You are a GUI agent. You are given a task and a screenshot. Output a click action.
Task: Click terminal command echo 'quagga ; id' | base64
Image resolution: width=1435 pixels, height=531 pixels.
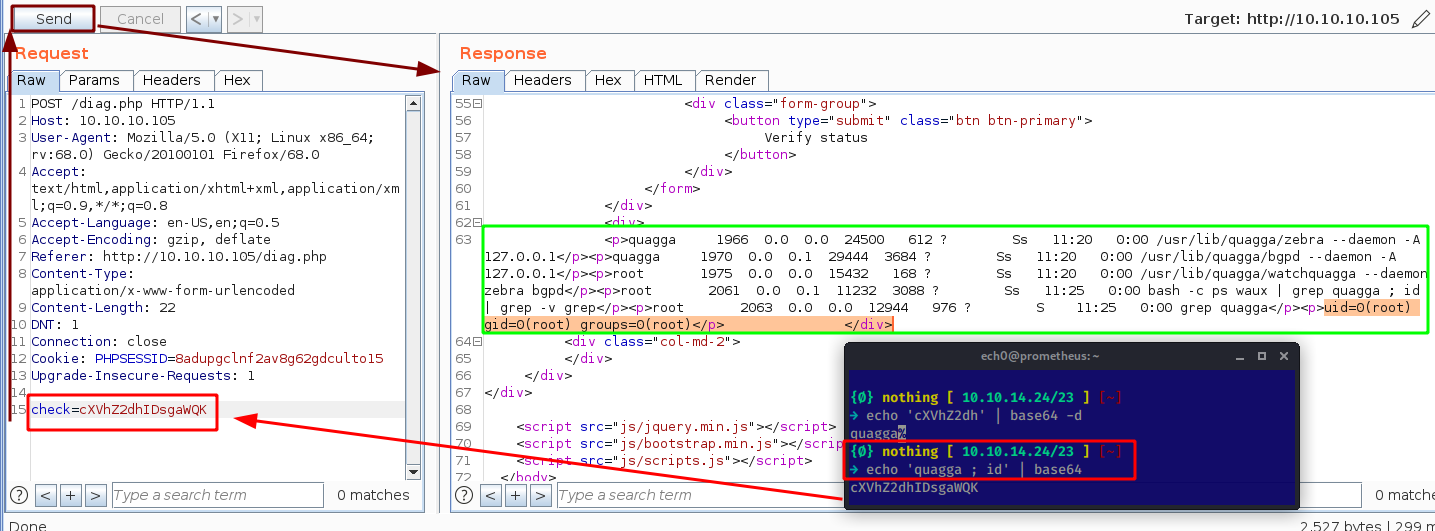pos(974,469)
